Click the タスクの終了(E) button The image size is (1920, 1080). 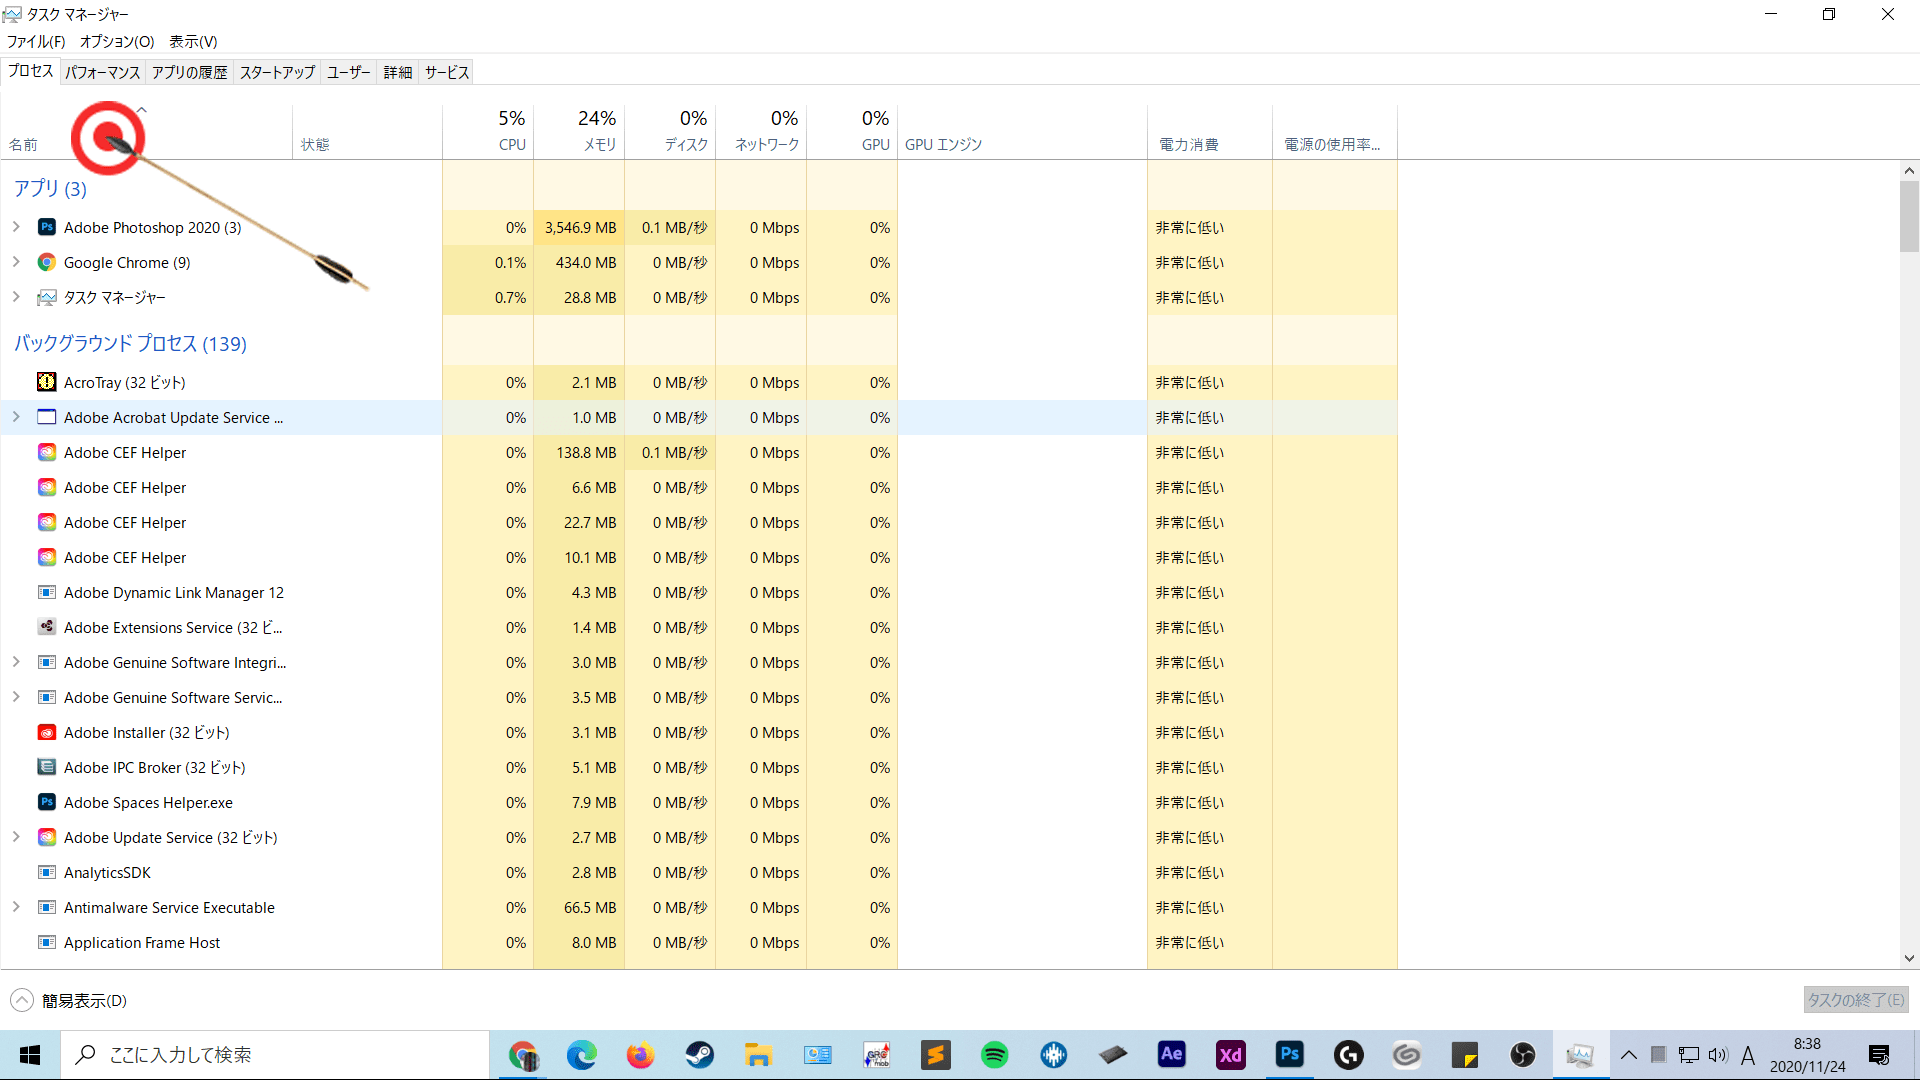pos(1856,1000)
